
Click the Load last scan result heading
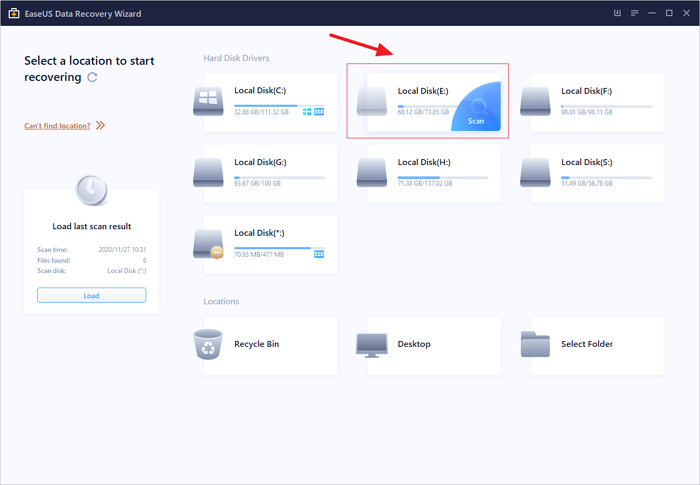tap(92, 226)
